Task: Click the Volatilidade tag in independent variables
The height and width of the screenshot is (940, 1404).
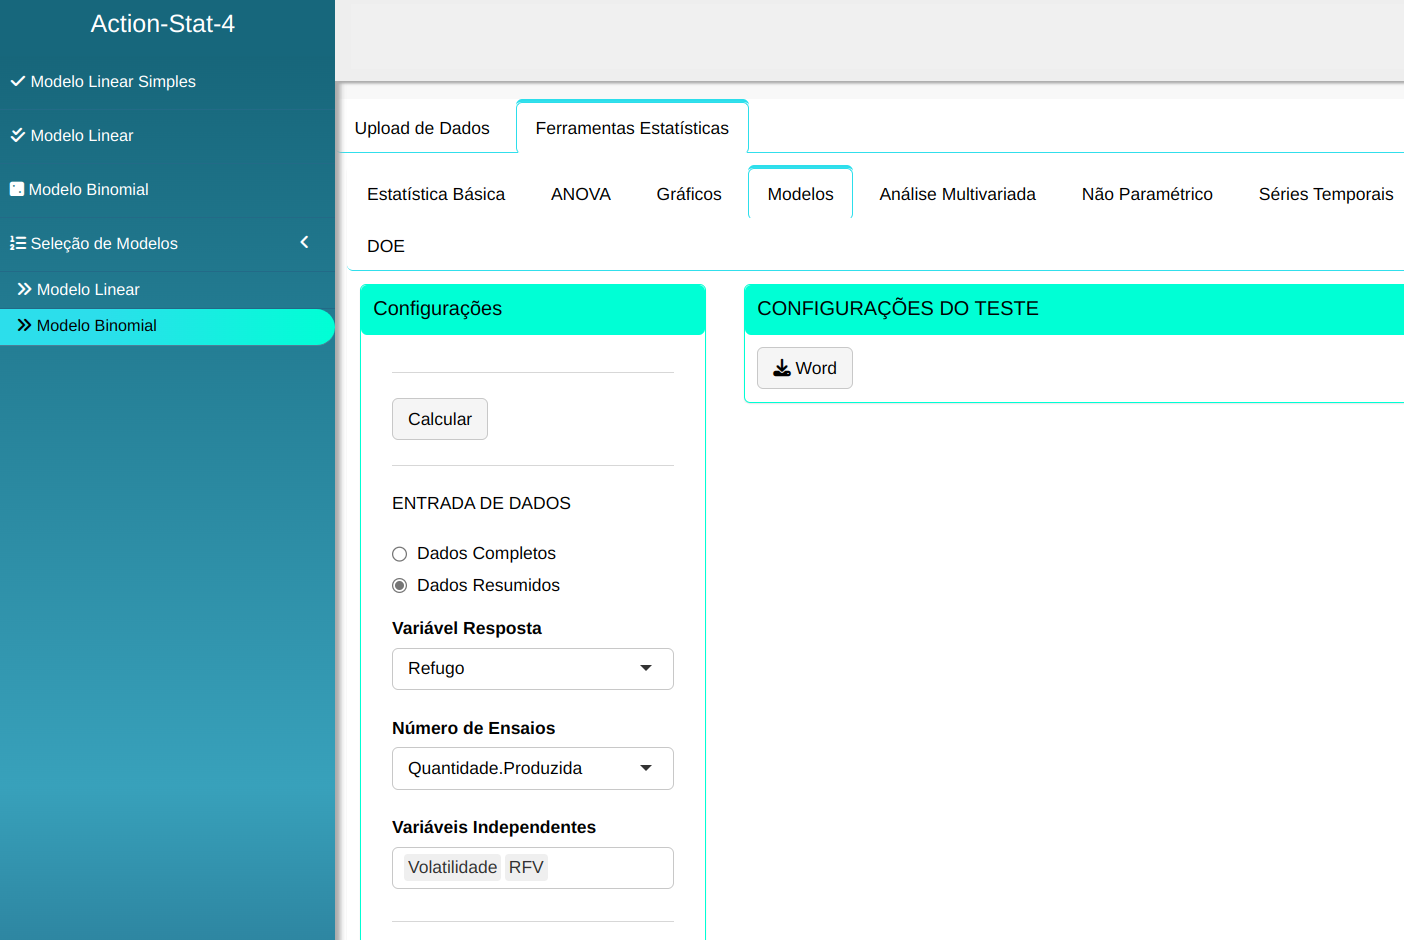Action: click(x=452, y=868)
